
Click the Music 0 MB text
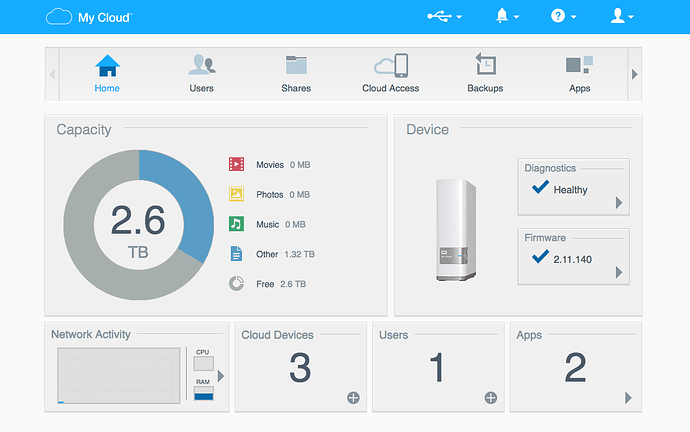pyautogui.click(x=281, y=224)
